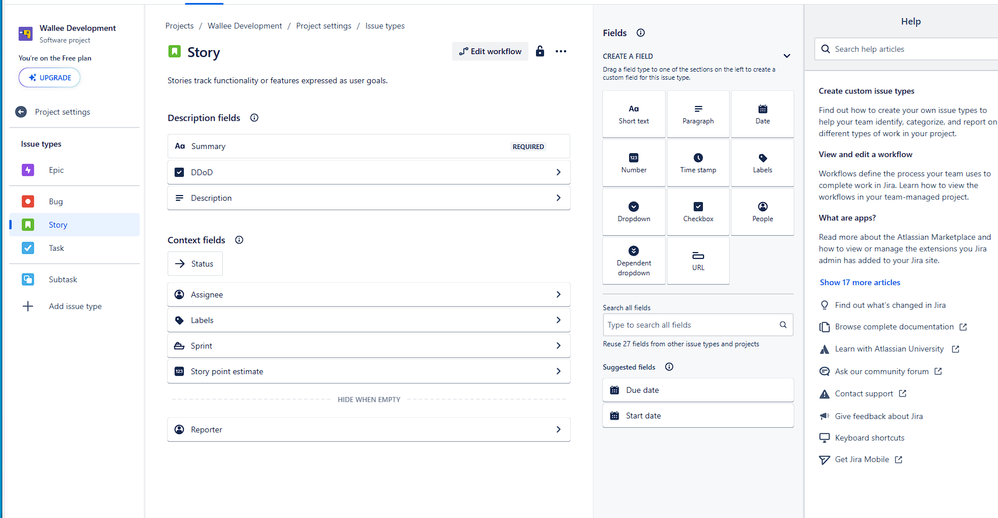998x518 pixels.
Task: Expand the Story point estimate chevron
Action: coord(558,371)
